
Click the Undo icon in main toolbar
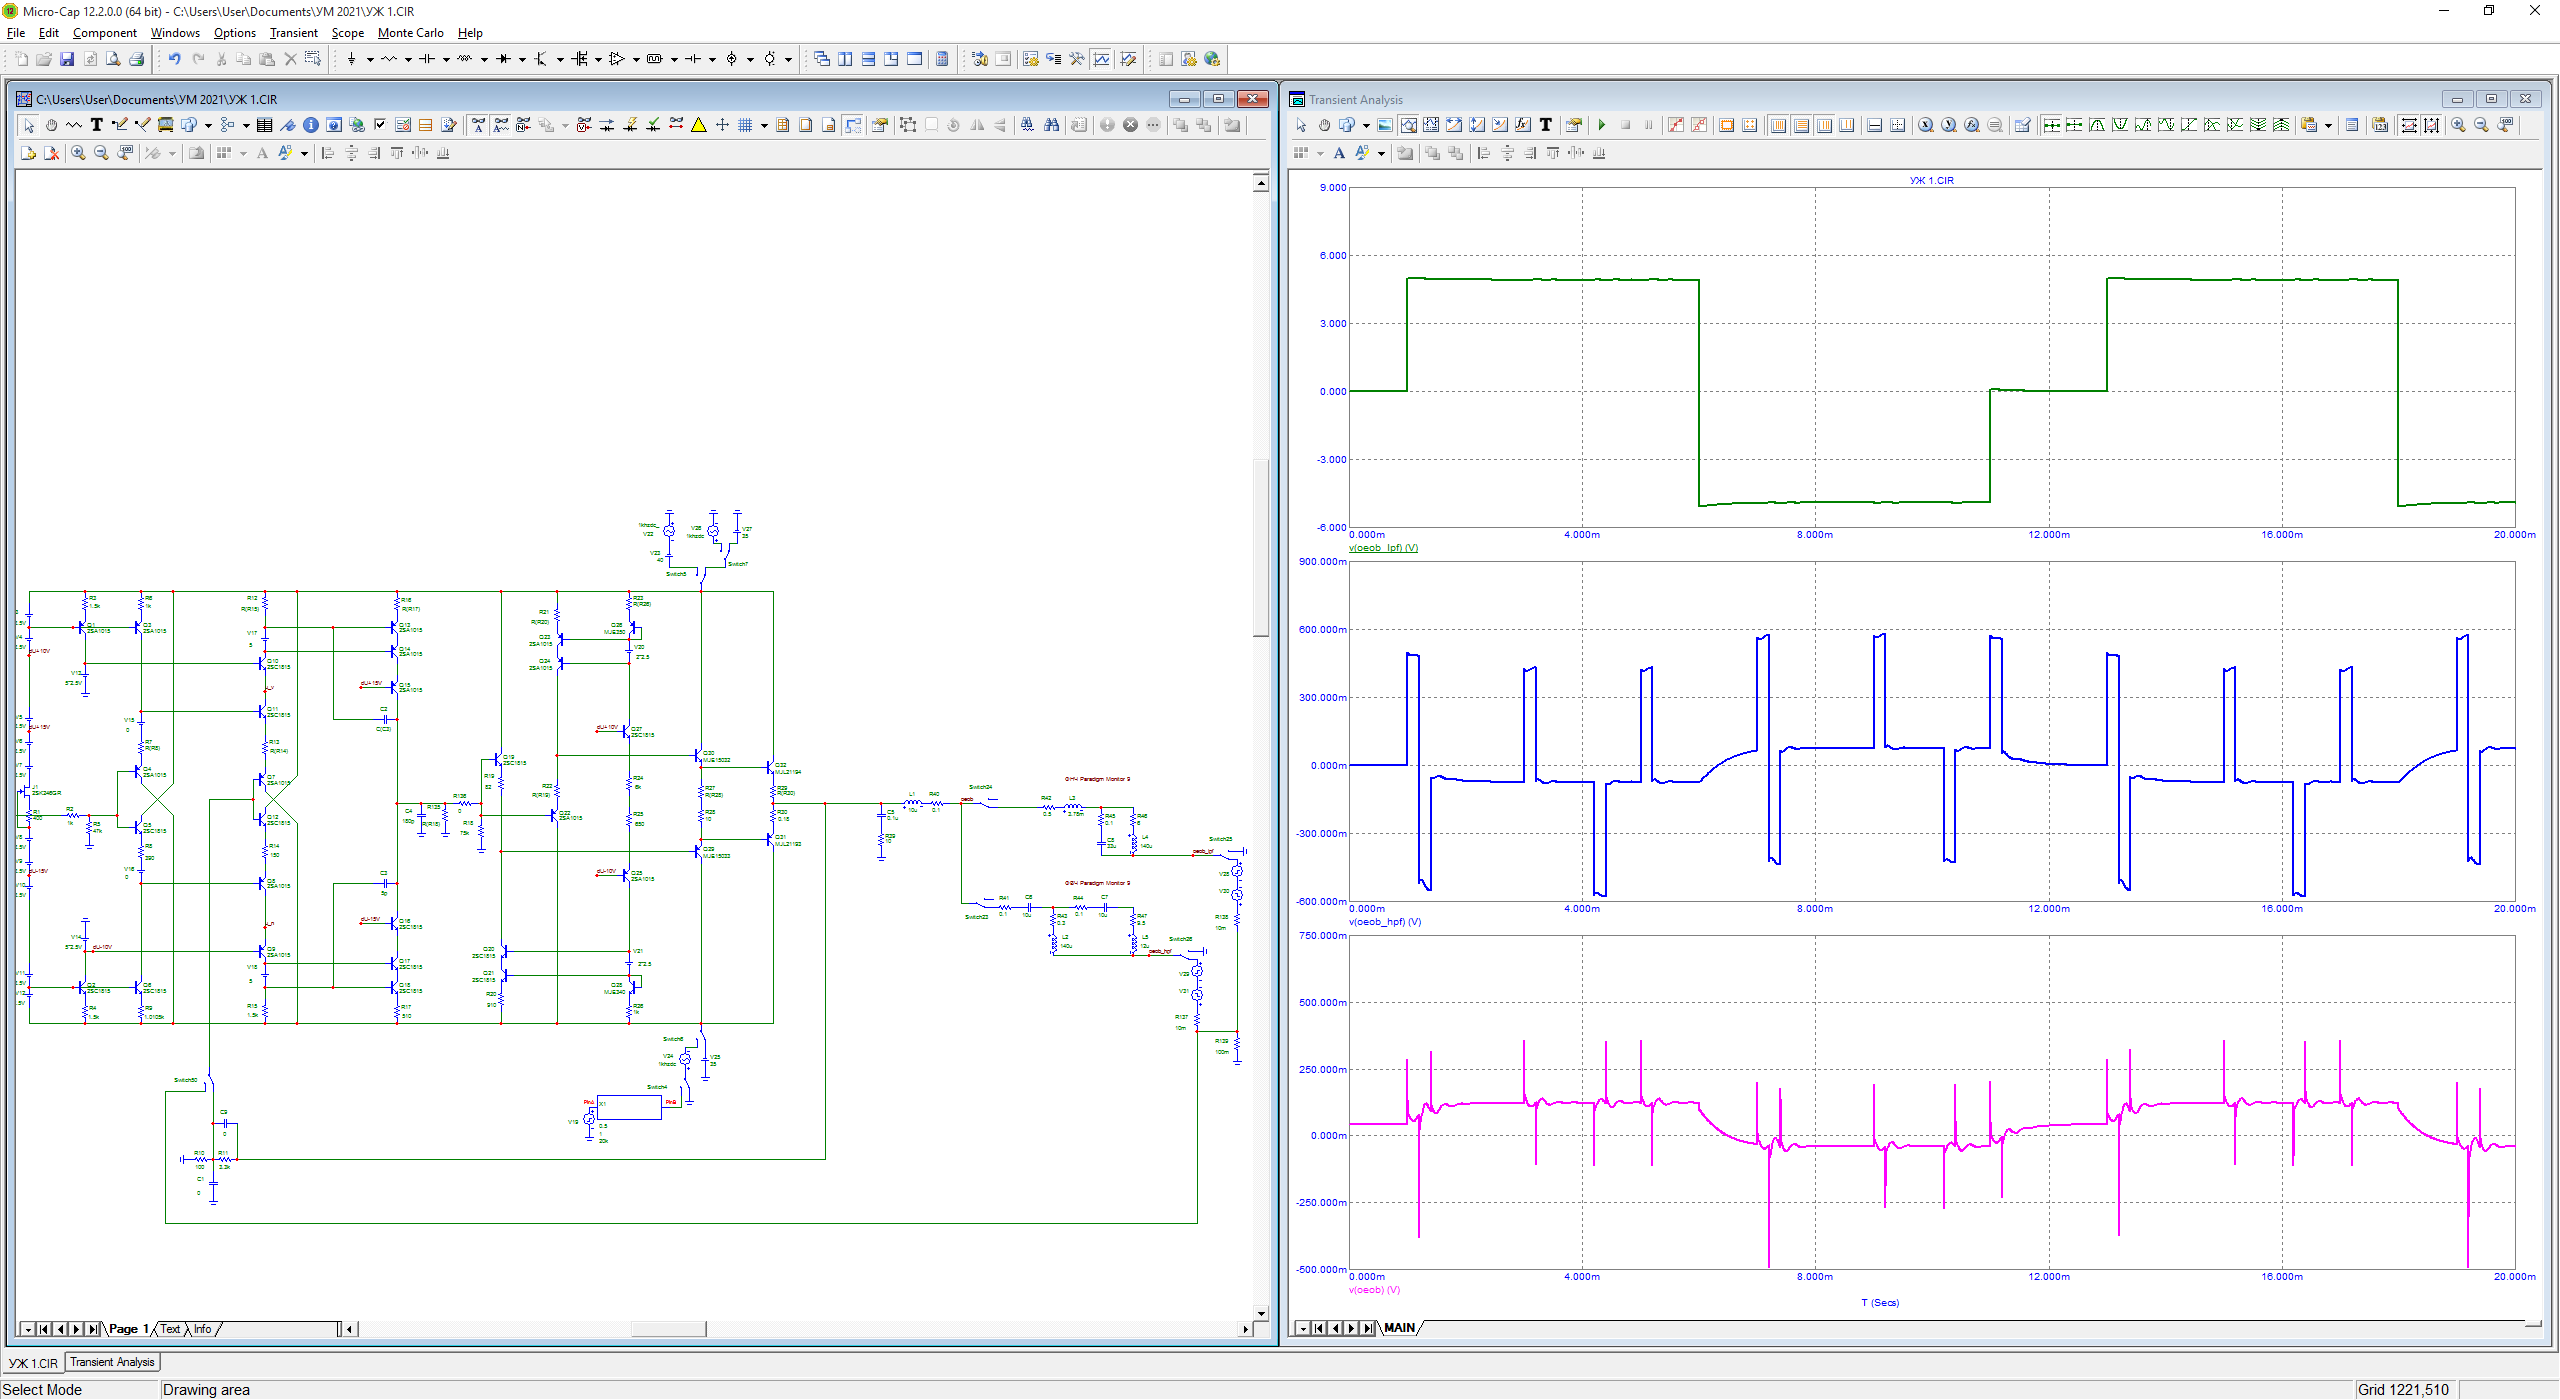174,59
